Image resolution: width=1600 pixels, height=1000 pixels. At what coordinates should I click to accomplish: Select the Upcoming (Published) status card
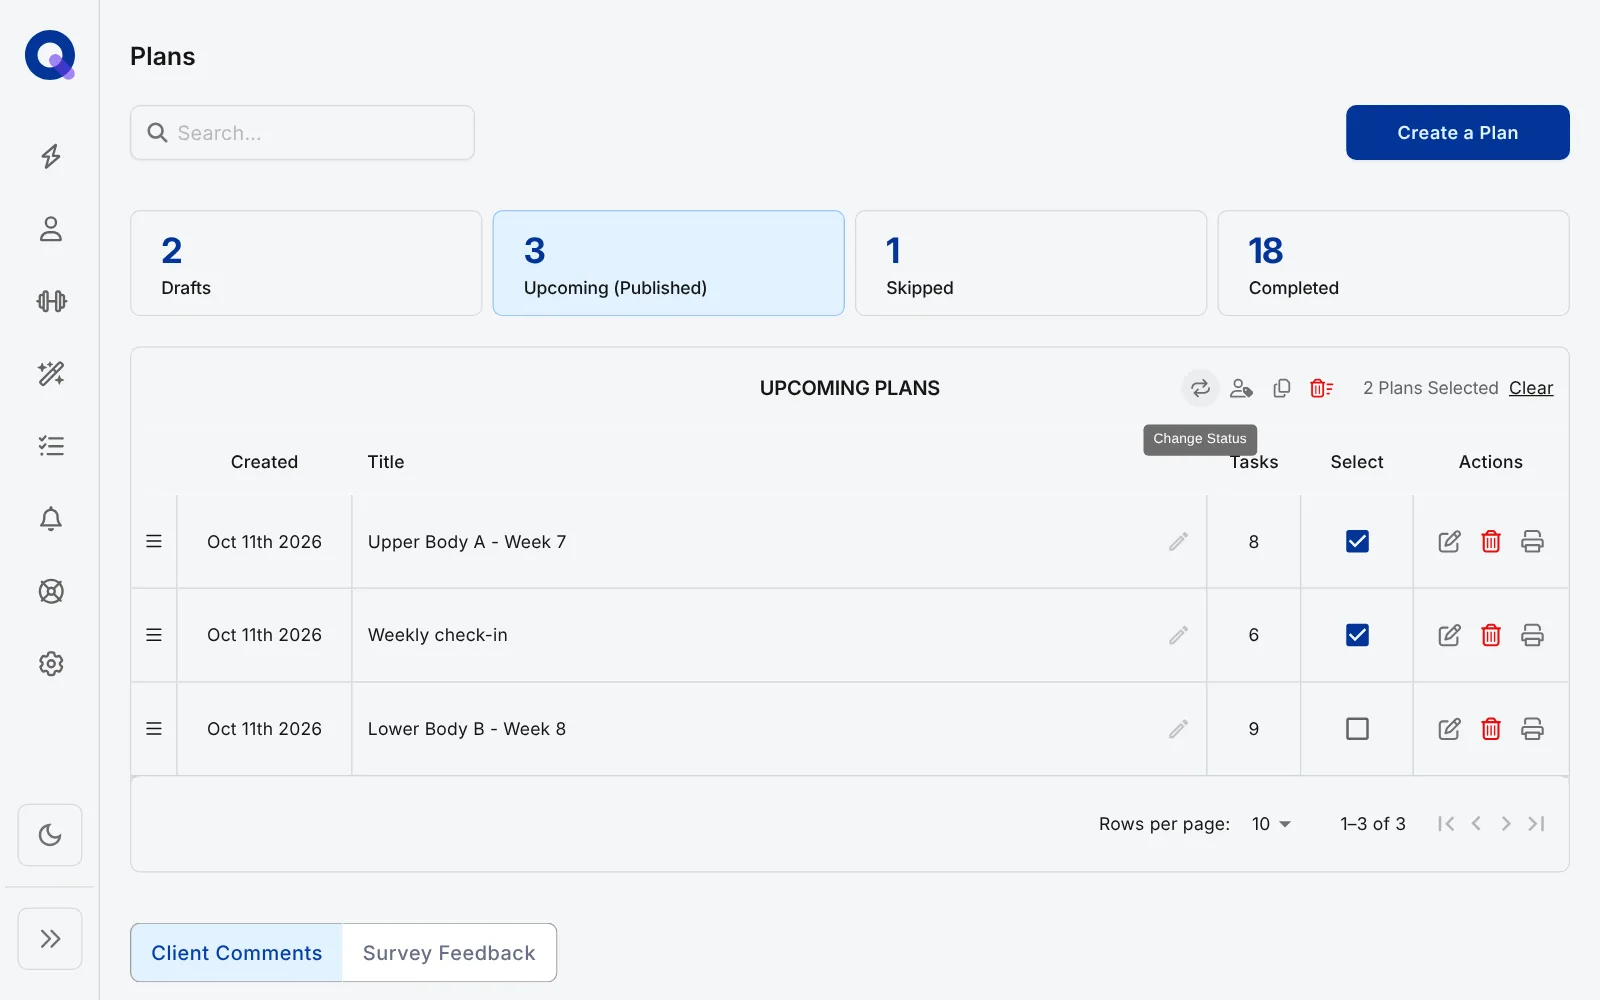coord(668,263)
